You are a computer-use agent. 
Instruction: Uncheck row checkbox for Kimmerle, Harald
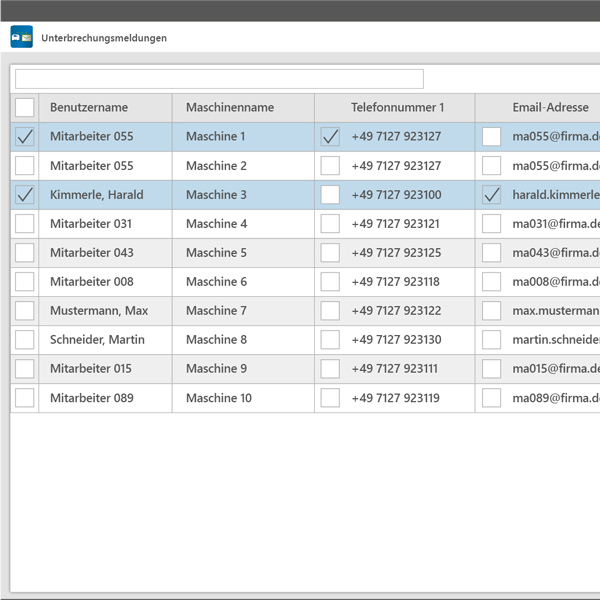click(25, 195)
